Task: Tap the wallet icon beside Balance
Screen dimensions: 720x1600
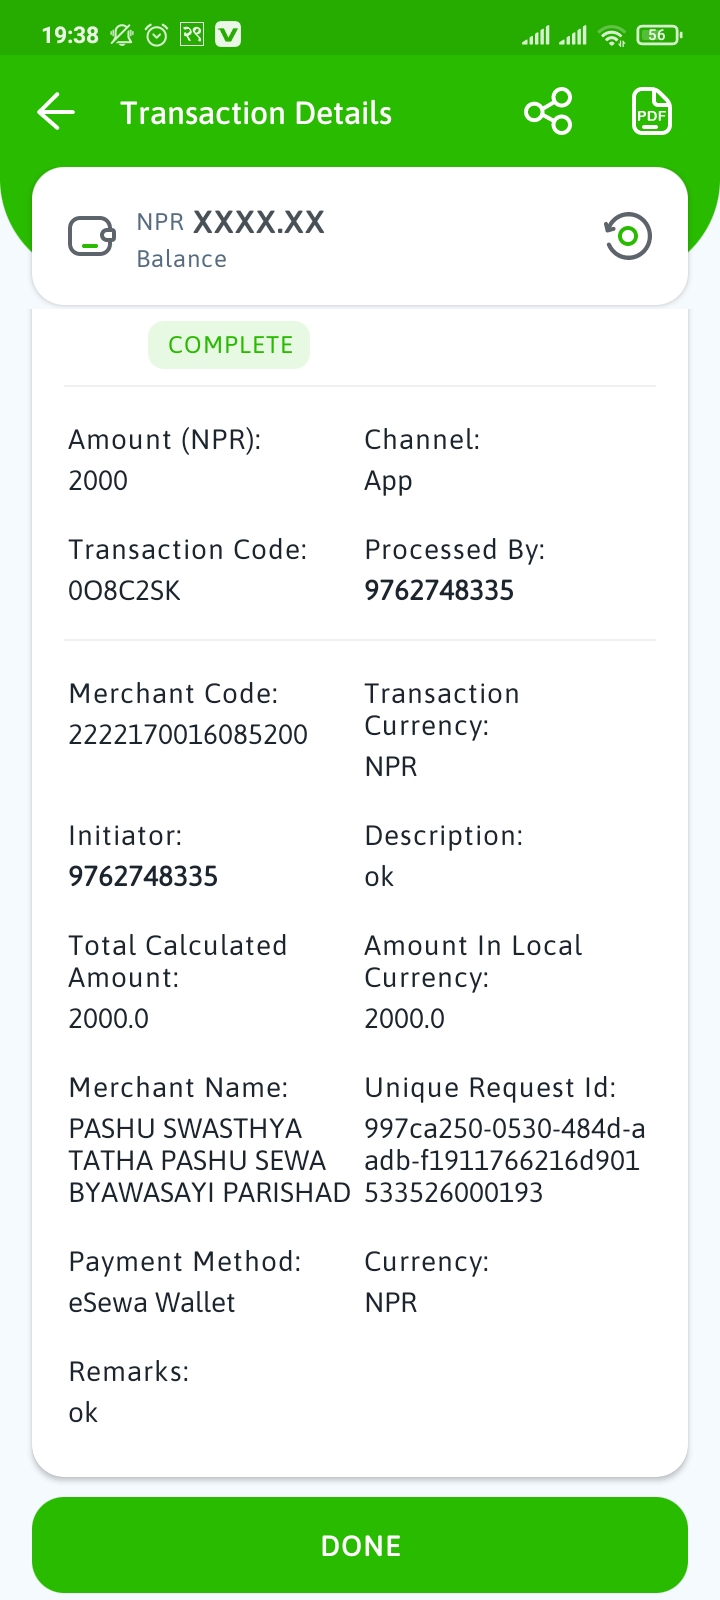Action: point(92,237)
